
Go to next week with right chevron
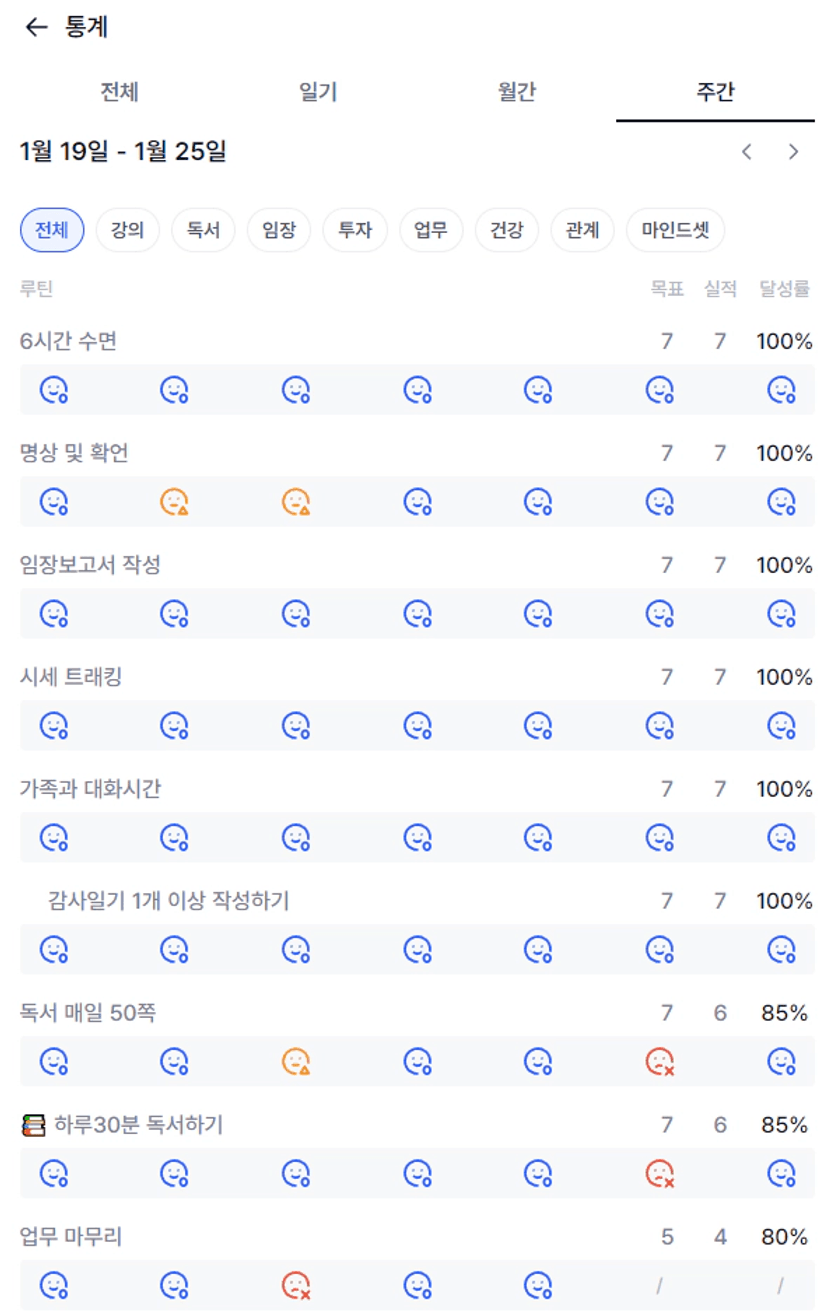pos(794,152)
